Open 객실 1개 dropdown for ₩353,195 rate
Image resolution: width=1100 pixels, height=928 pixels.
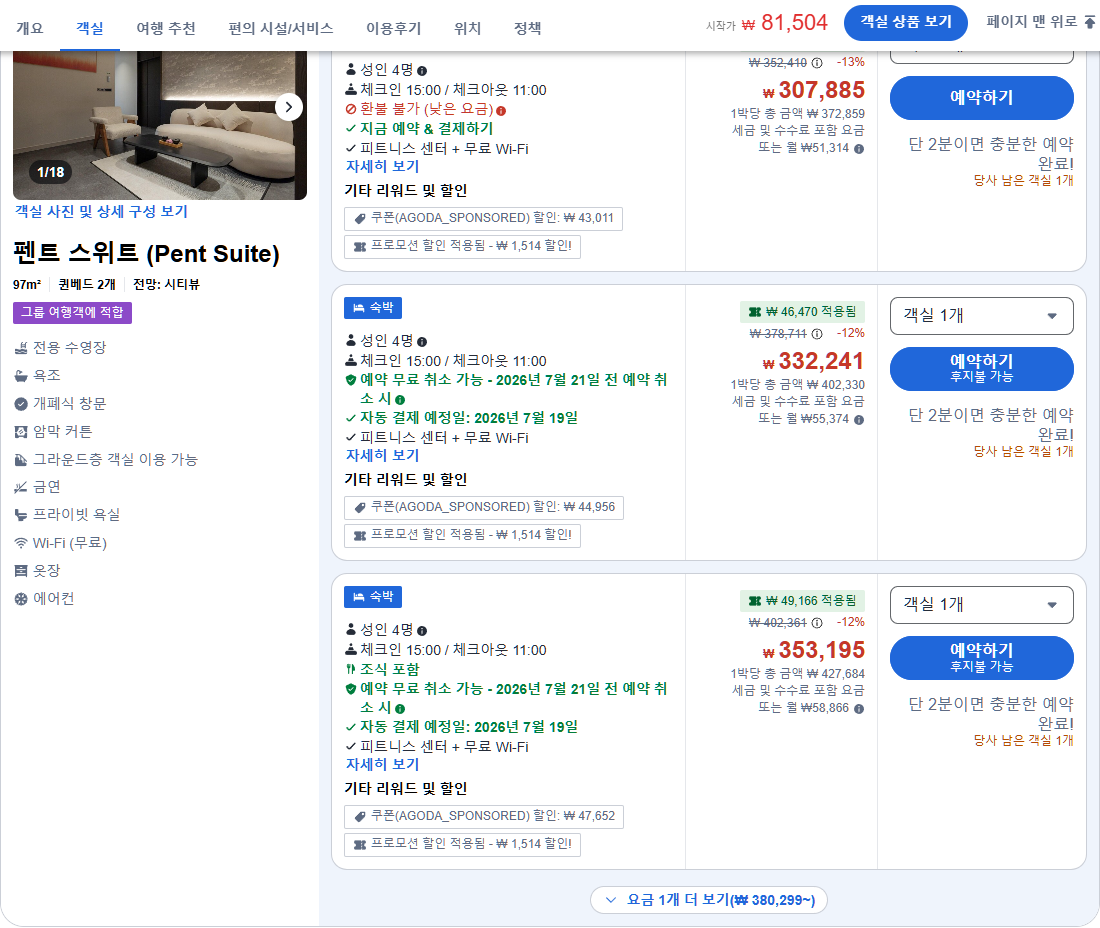point(981,605)
